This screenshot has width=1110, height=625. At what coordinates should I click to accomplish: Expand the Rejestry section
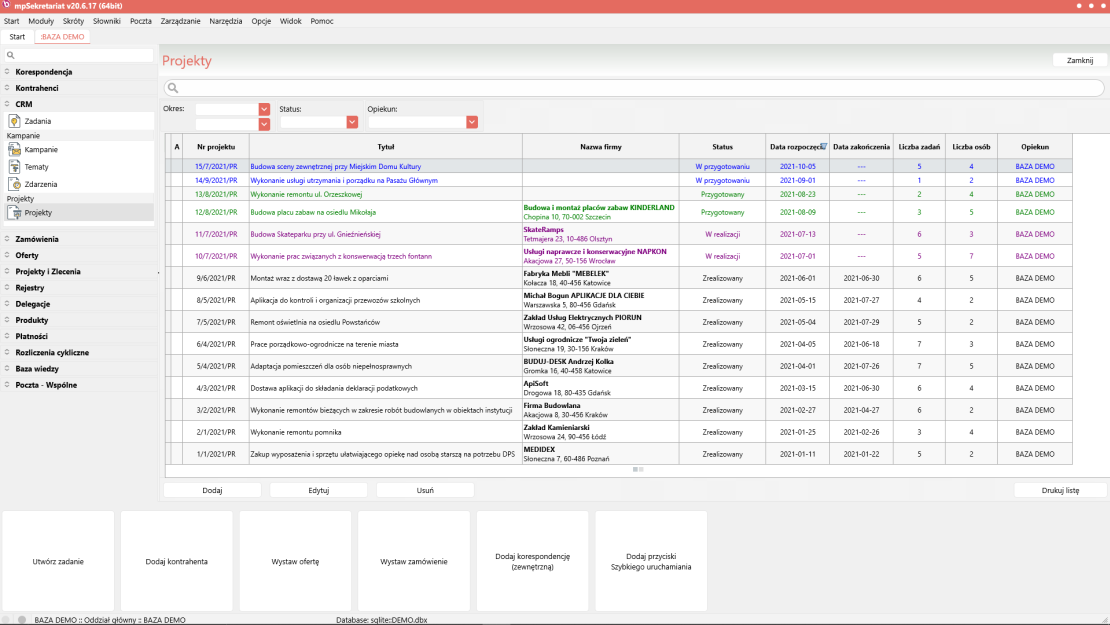click(7, 287)
